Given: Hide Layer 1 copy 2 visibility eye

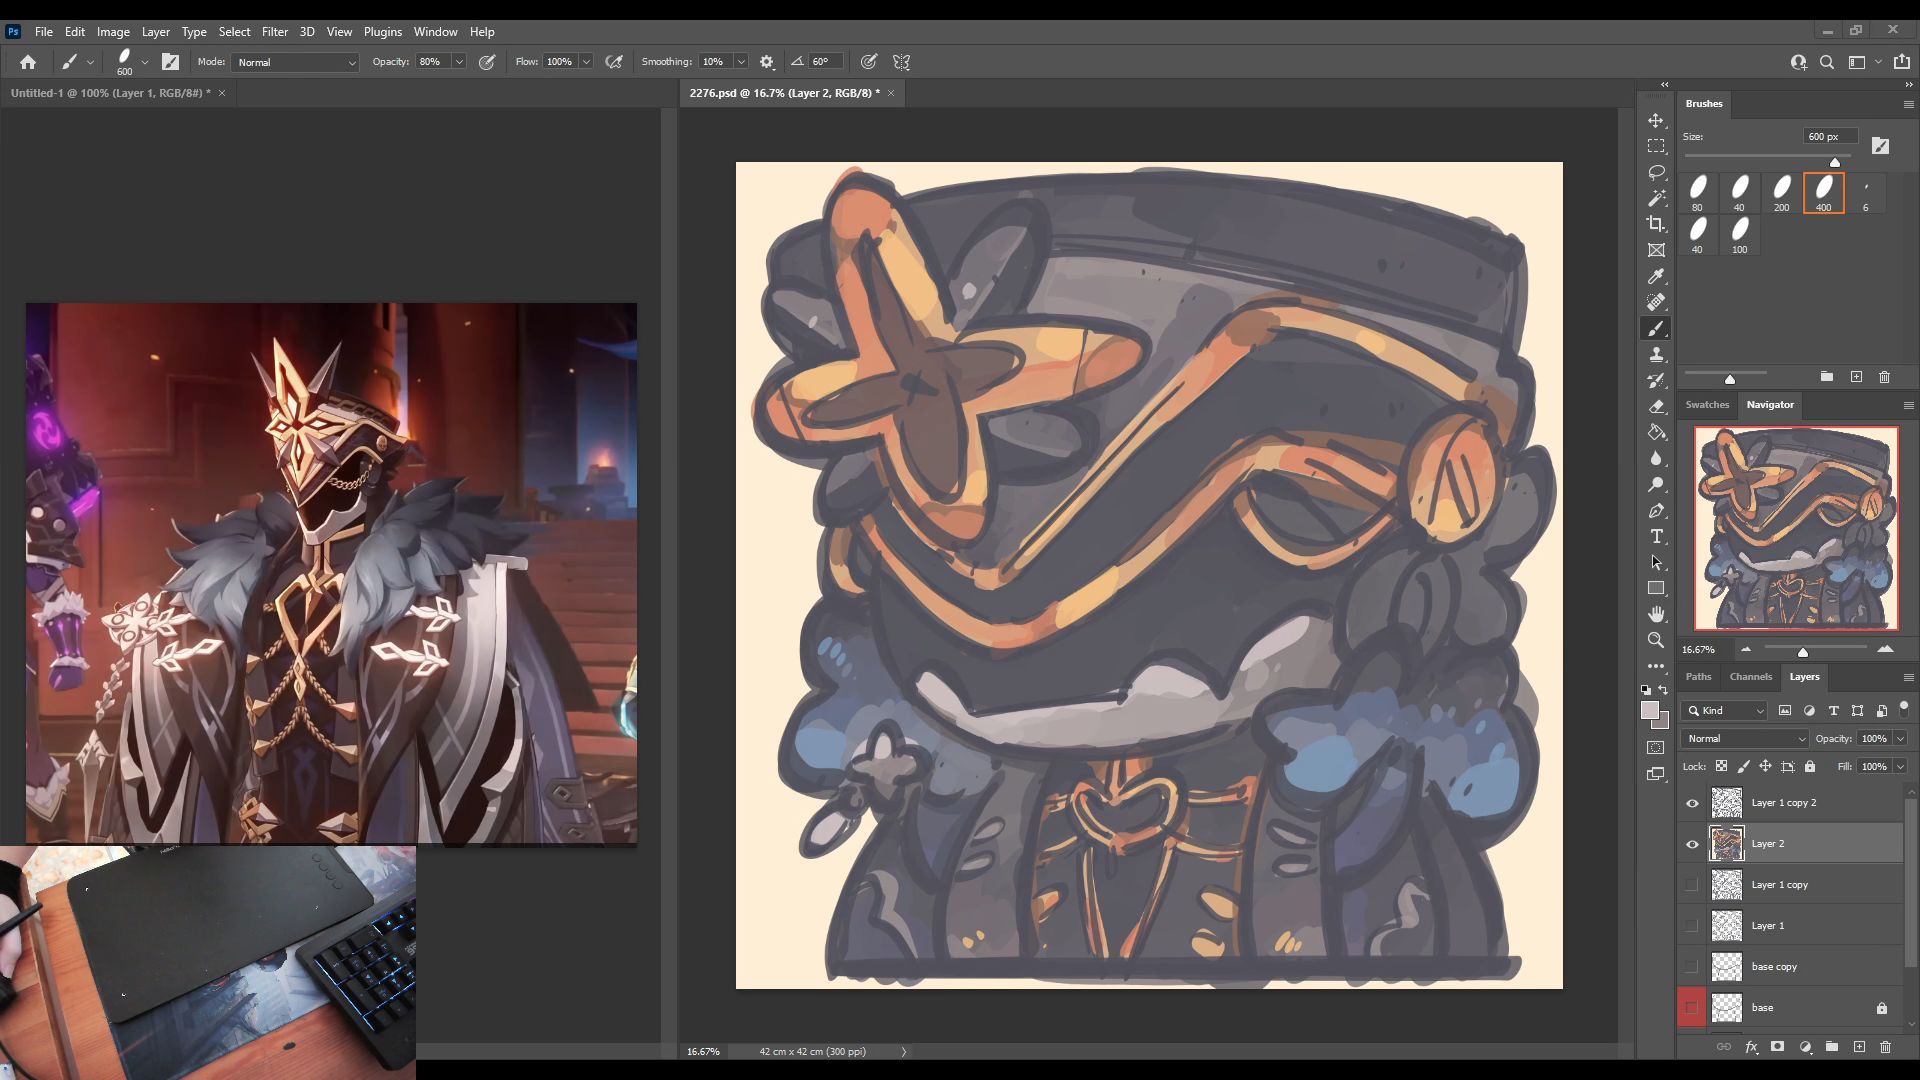Looking at the screenshot, I should pyautogui.click(x=1692, y=803).
